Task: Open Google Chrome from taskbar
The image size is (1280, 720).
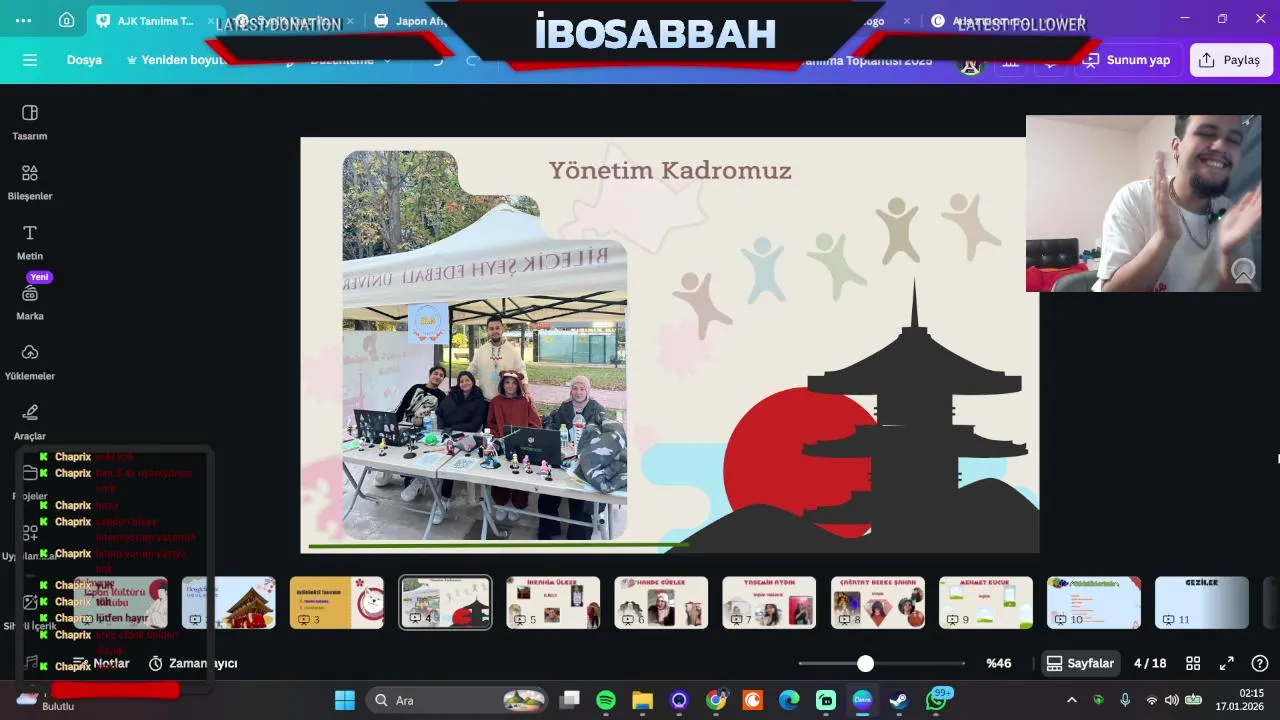Action: [716, 700]
